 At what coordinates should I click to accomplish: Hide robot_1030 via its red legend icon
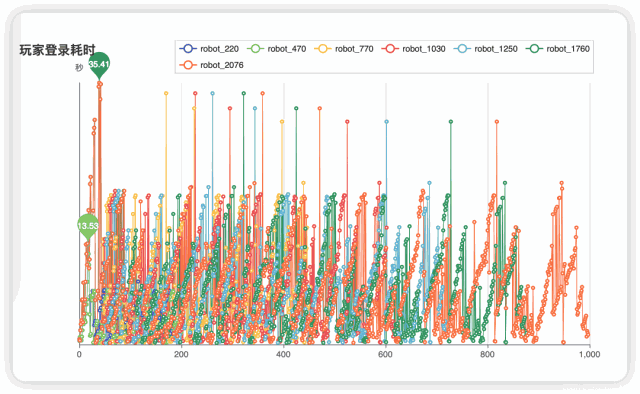[390, 49]
